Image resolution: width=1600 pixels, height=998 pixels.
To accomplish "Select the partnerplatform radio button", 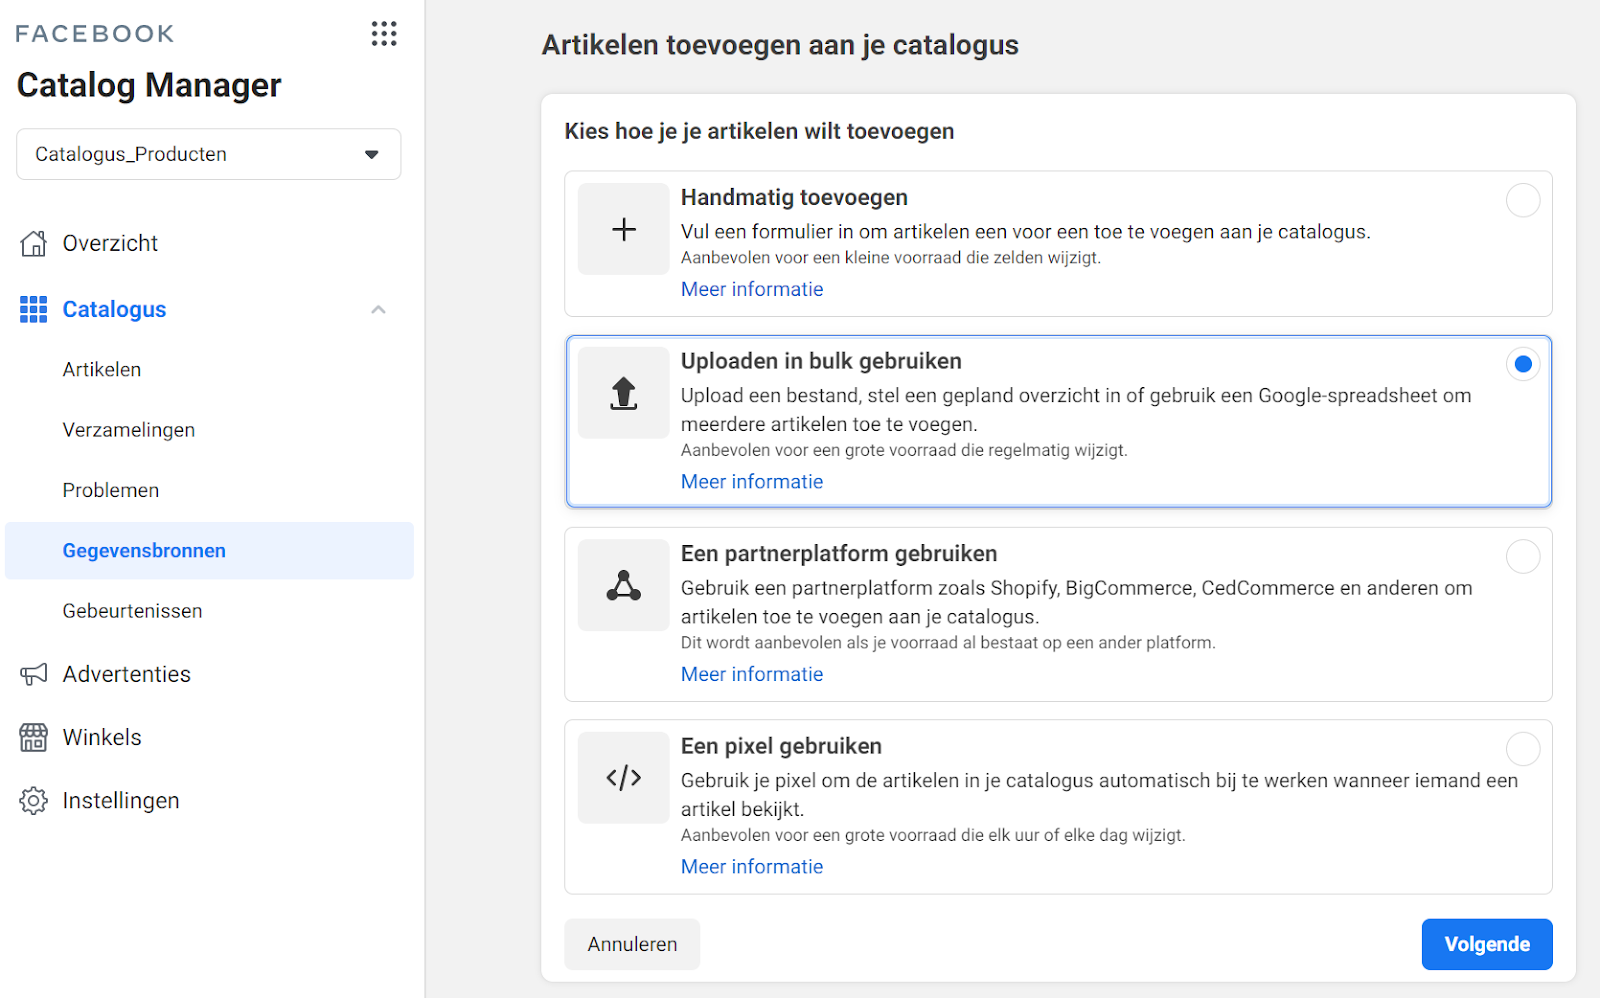I will click(x=1523, y=556).
